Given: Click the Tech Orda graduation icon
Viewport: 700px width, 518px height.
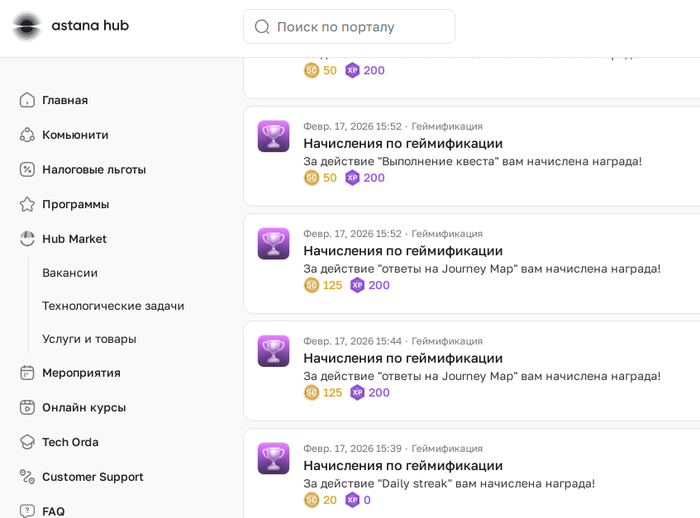Looking at the screenshot, I should tap(27, 442).
